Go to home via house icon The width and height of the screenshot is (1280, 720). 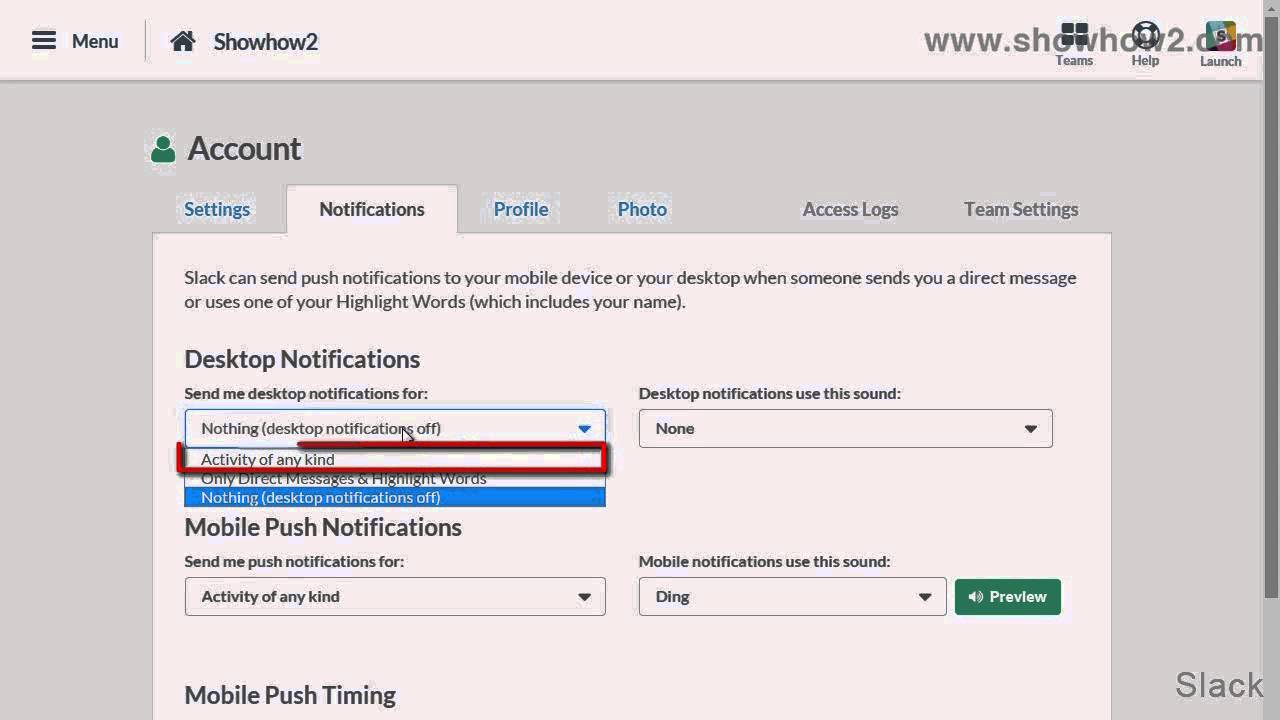click(x=182, y=41)
